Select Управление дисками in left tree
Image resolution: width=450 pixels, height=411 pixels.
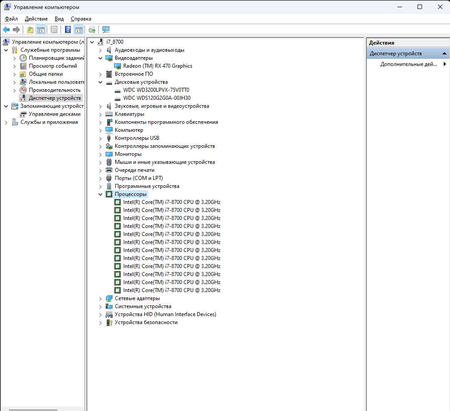tap(55, 114)
